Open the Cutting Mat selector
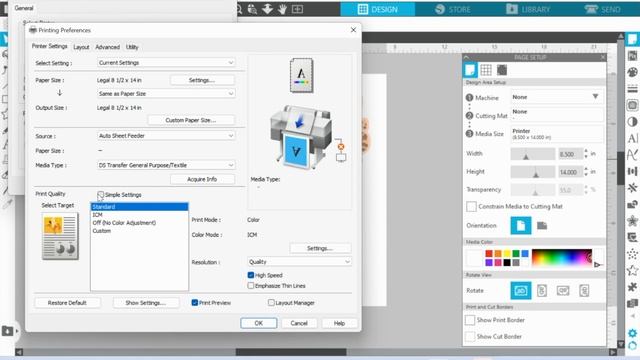The width and height of the screenshot is (640, 360). click(x=557, y=114)
